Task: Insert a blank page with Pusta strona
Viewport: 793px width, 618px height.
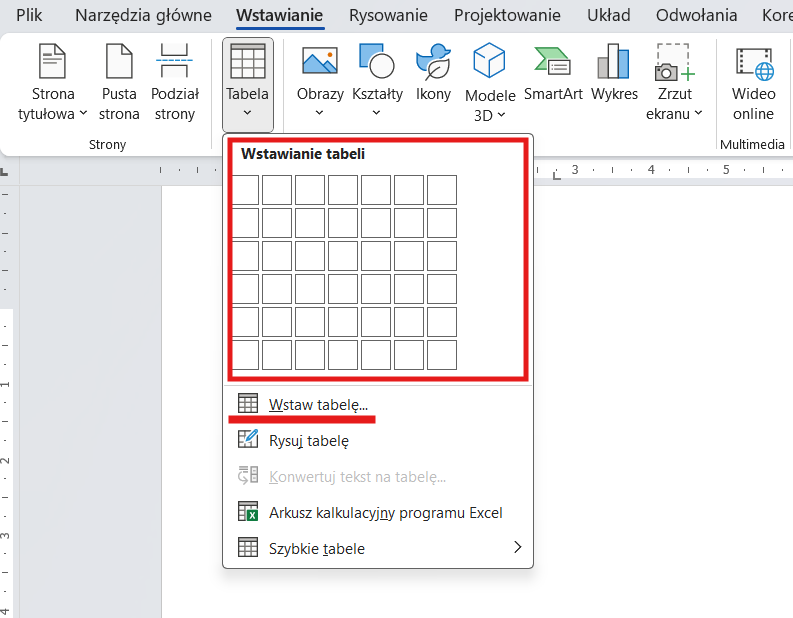Action: (119, 63)
